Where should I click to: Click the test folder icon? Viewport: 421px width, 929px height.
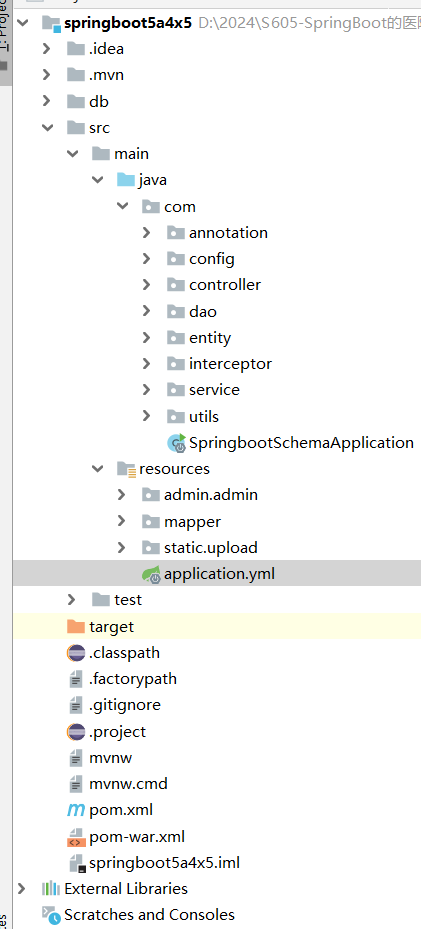pos(101,600)
